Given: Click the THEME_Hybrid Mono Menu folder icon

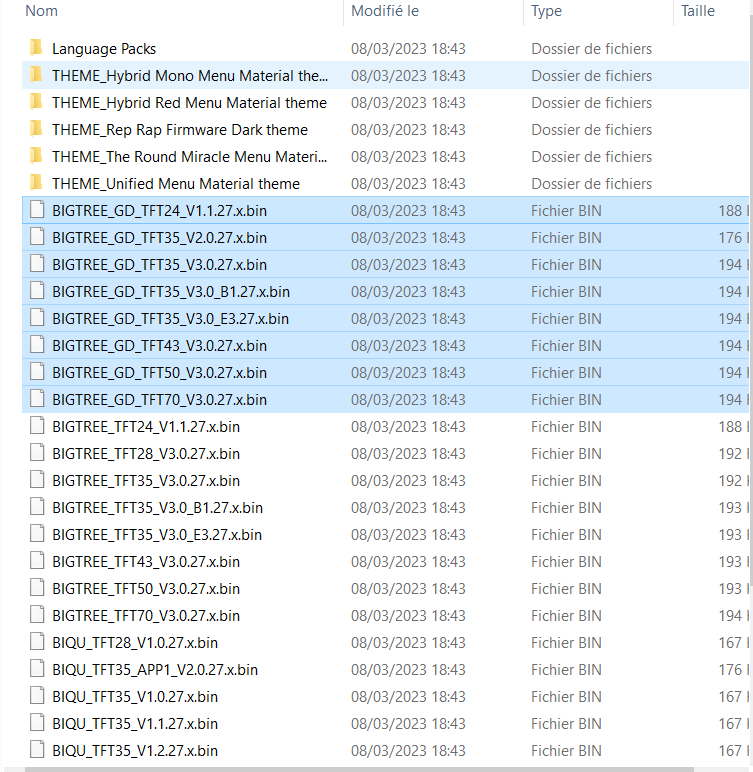Looking at the screenshot, I should tap(36, 75).
